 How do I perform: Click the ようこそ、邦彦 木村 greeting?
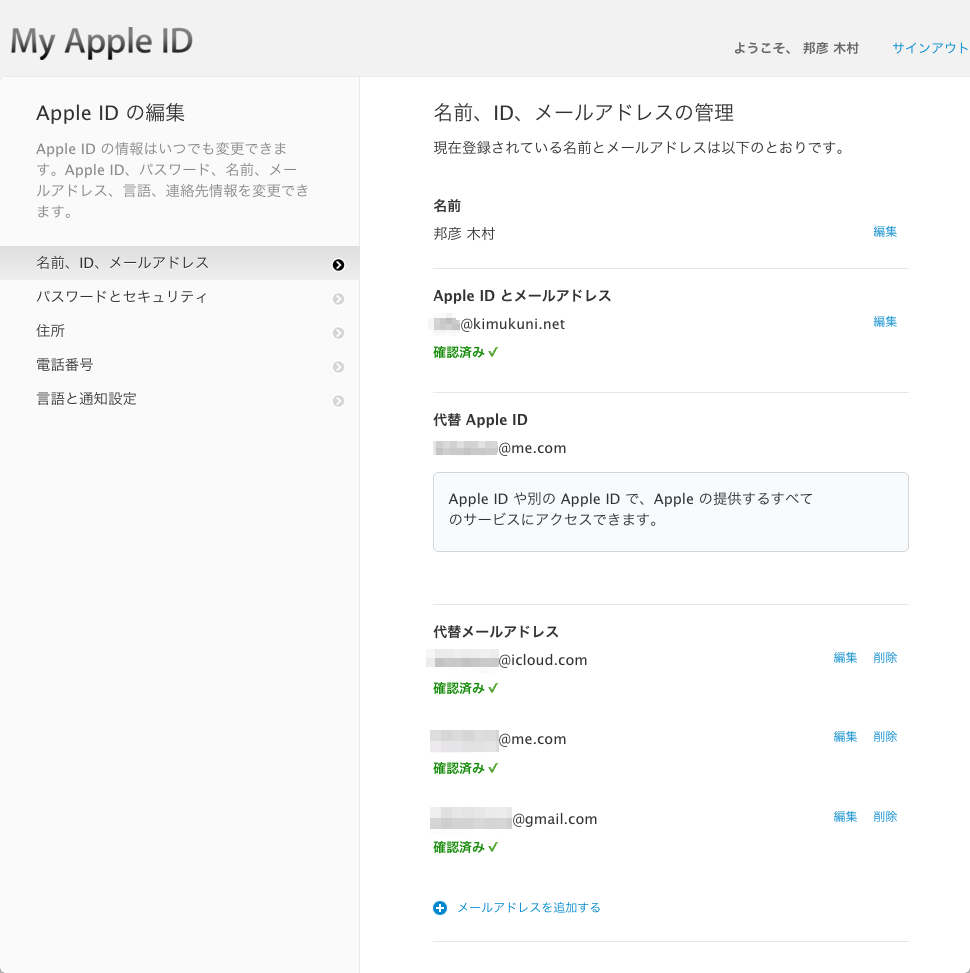click(x=796, y=48)
